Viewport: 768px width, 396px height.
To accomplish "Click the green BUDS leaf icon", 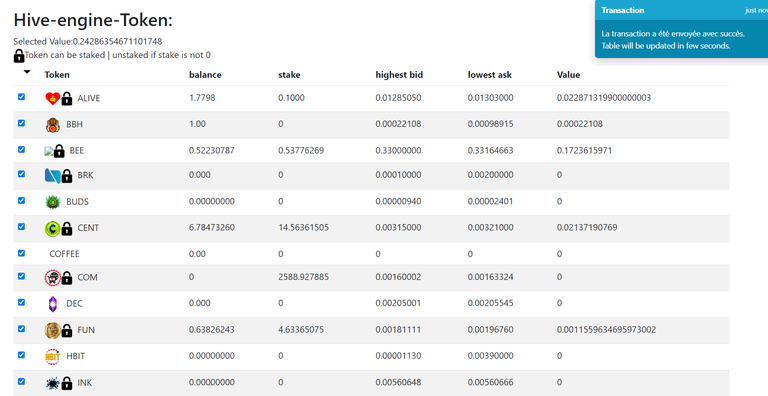I will (x=53, y=202).
